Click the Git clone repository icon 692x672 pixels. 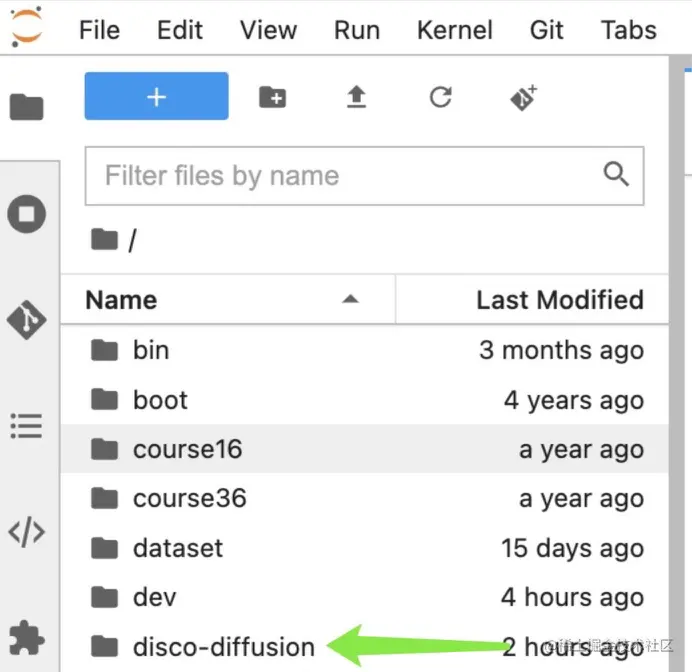click(524, 97)
